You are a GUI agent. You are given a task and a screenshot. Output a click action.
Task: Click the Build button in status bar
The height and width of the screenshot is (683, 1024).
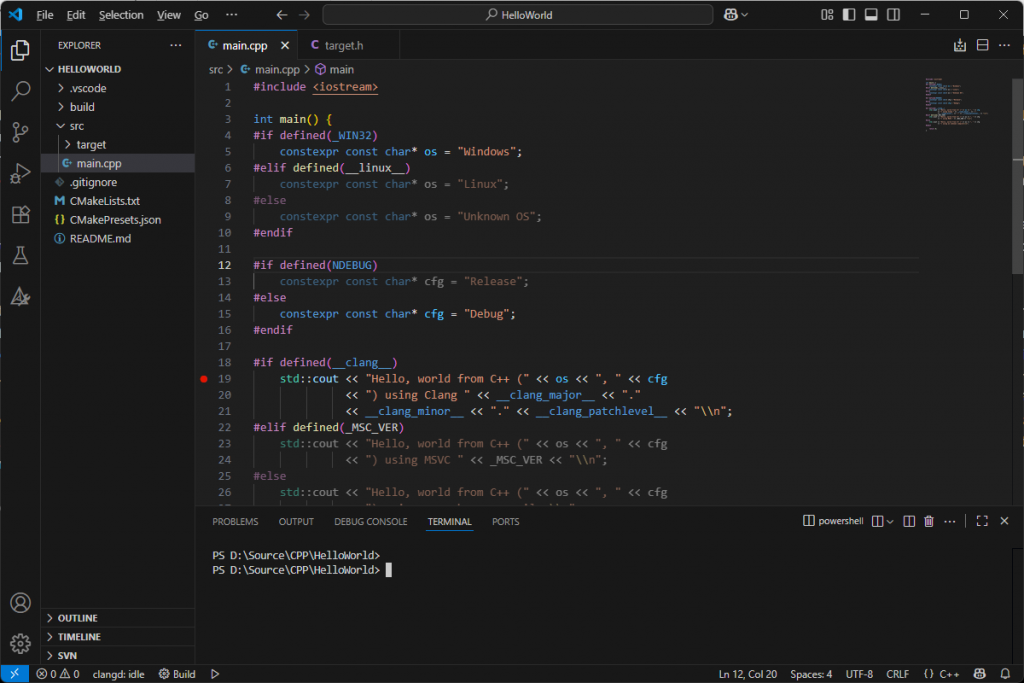tap(177, 674)
